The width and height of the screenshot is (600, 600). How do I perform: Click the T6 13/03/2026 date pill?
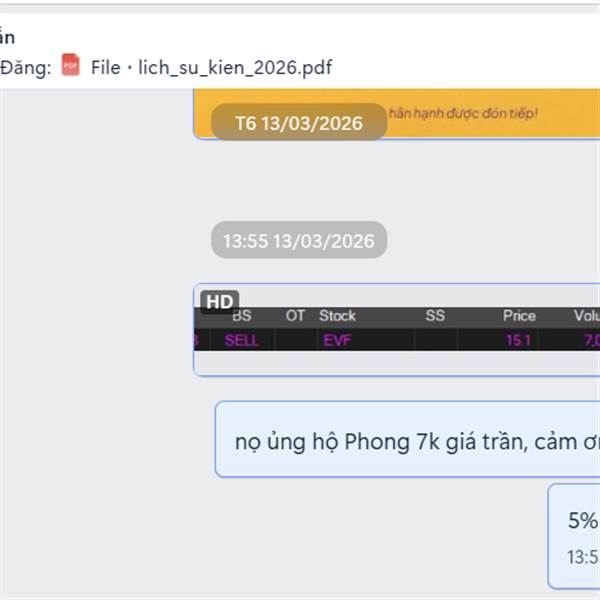(299, 122)
